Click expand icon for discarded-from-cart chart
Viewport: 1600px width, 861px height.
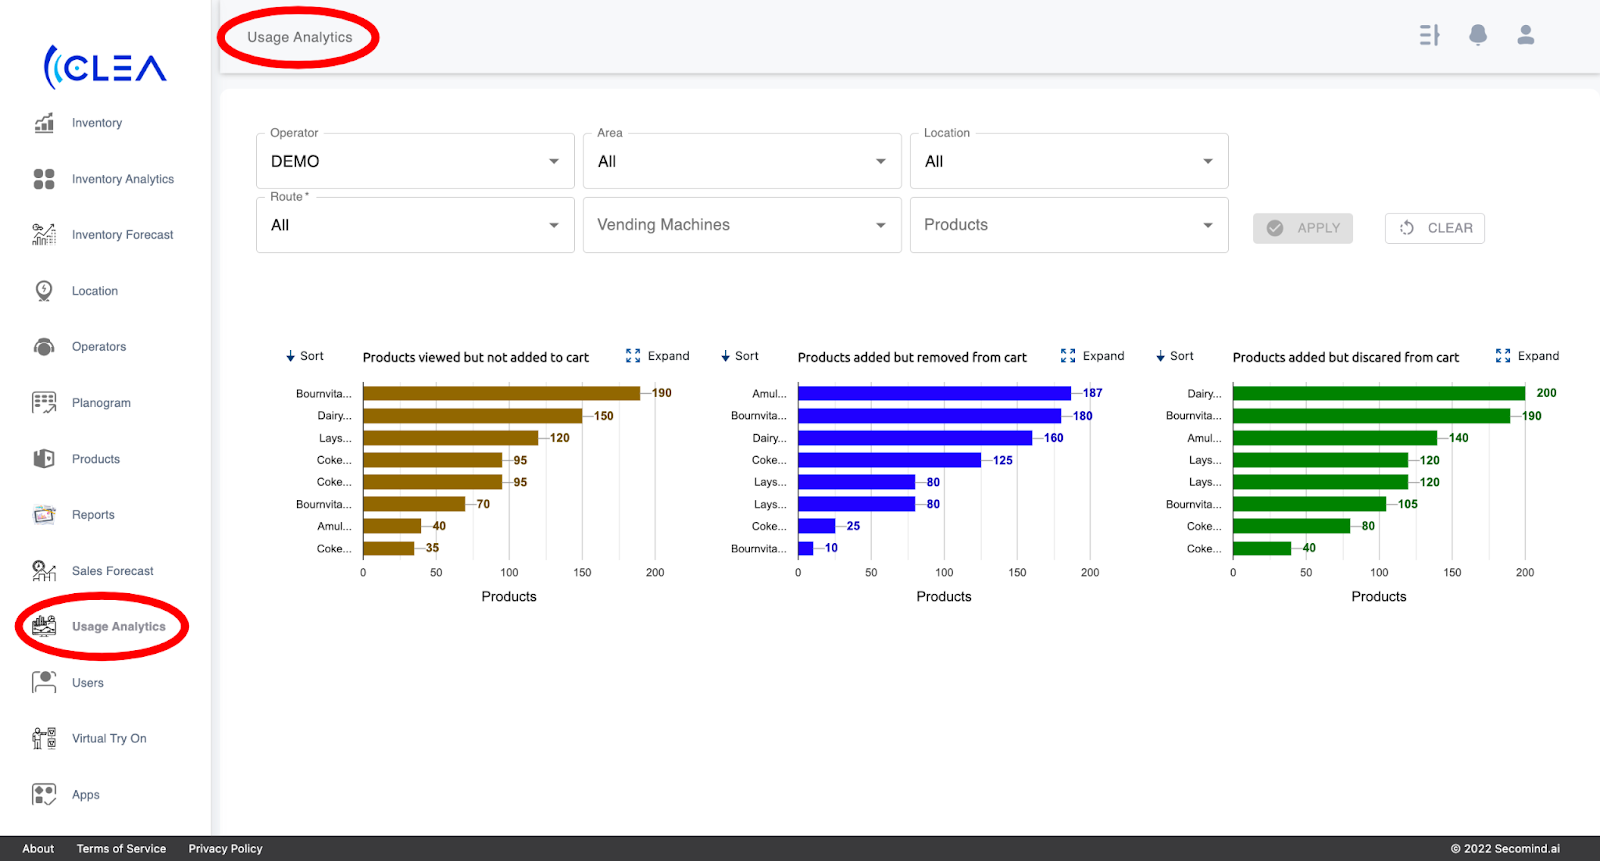pyautogui.click(x=1503, y=356)
